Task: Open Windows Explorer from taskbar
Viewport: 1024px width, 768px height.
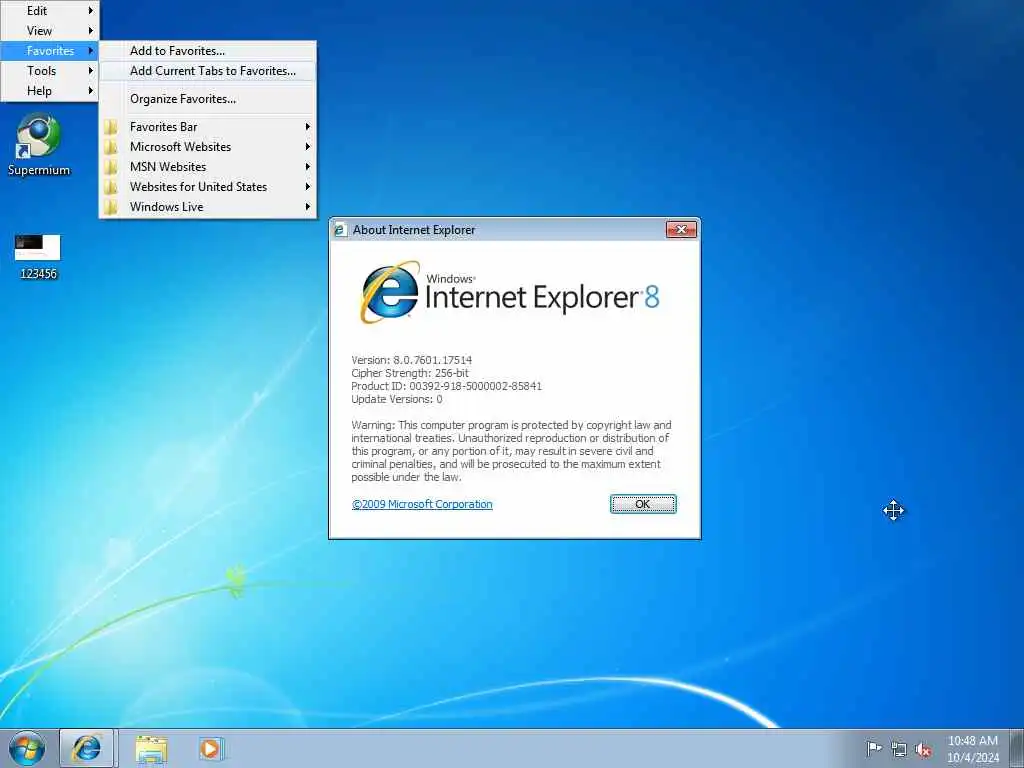Action: coord(152,749)
